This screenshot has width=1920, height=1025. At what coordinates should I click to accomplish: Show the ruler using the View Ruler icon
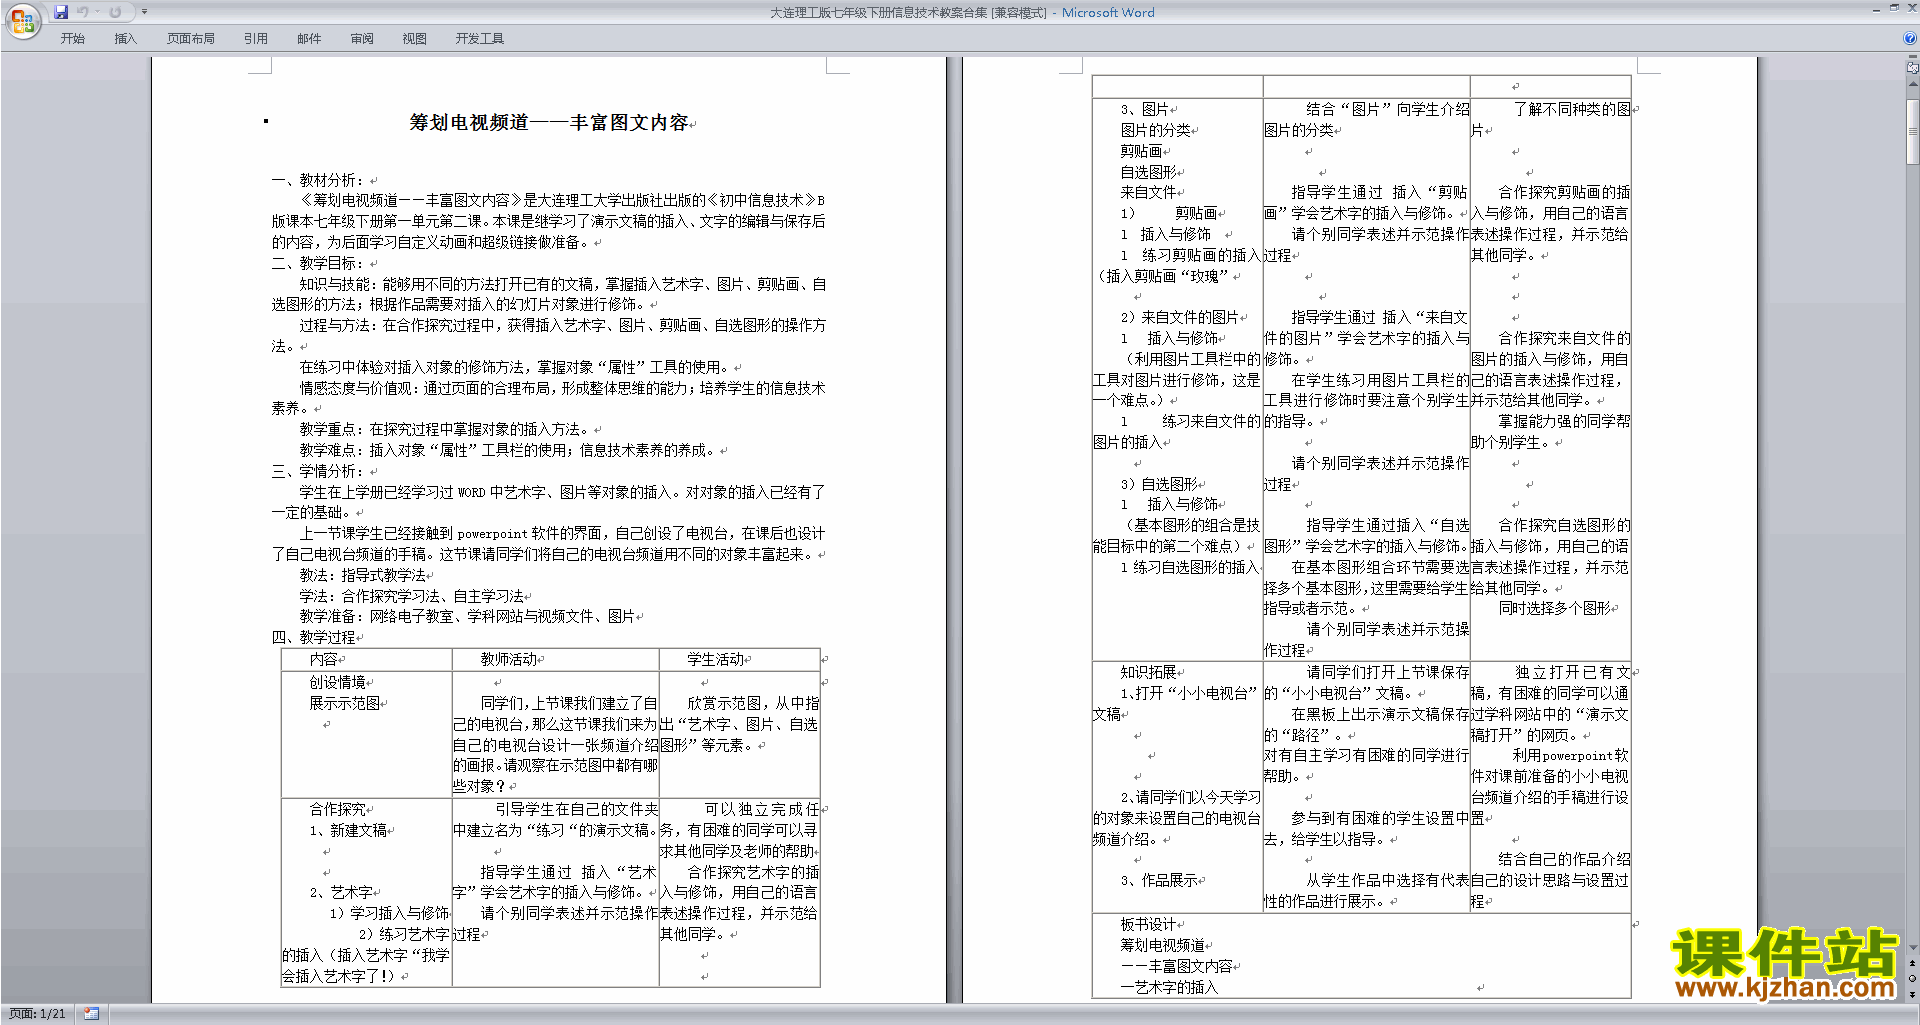pos(1912,68)
